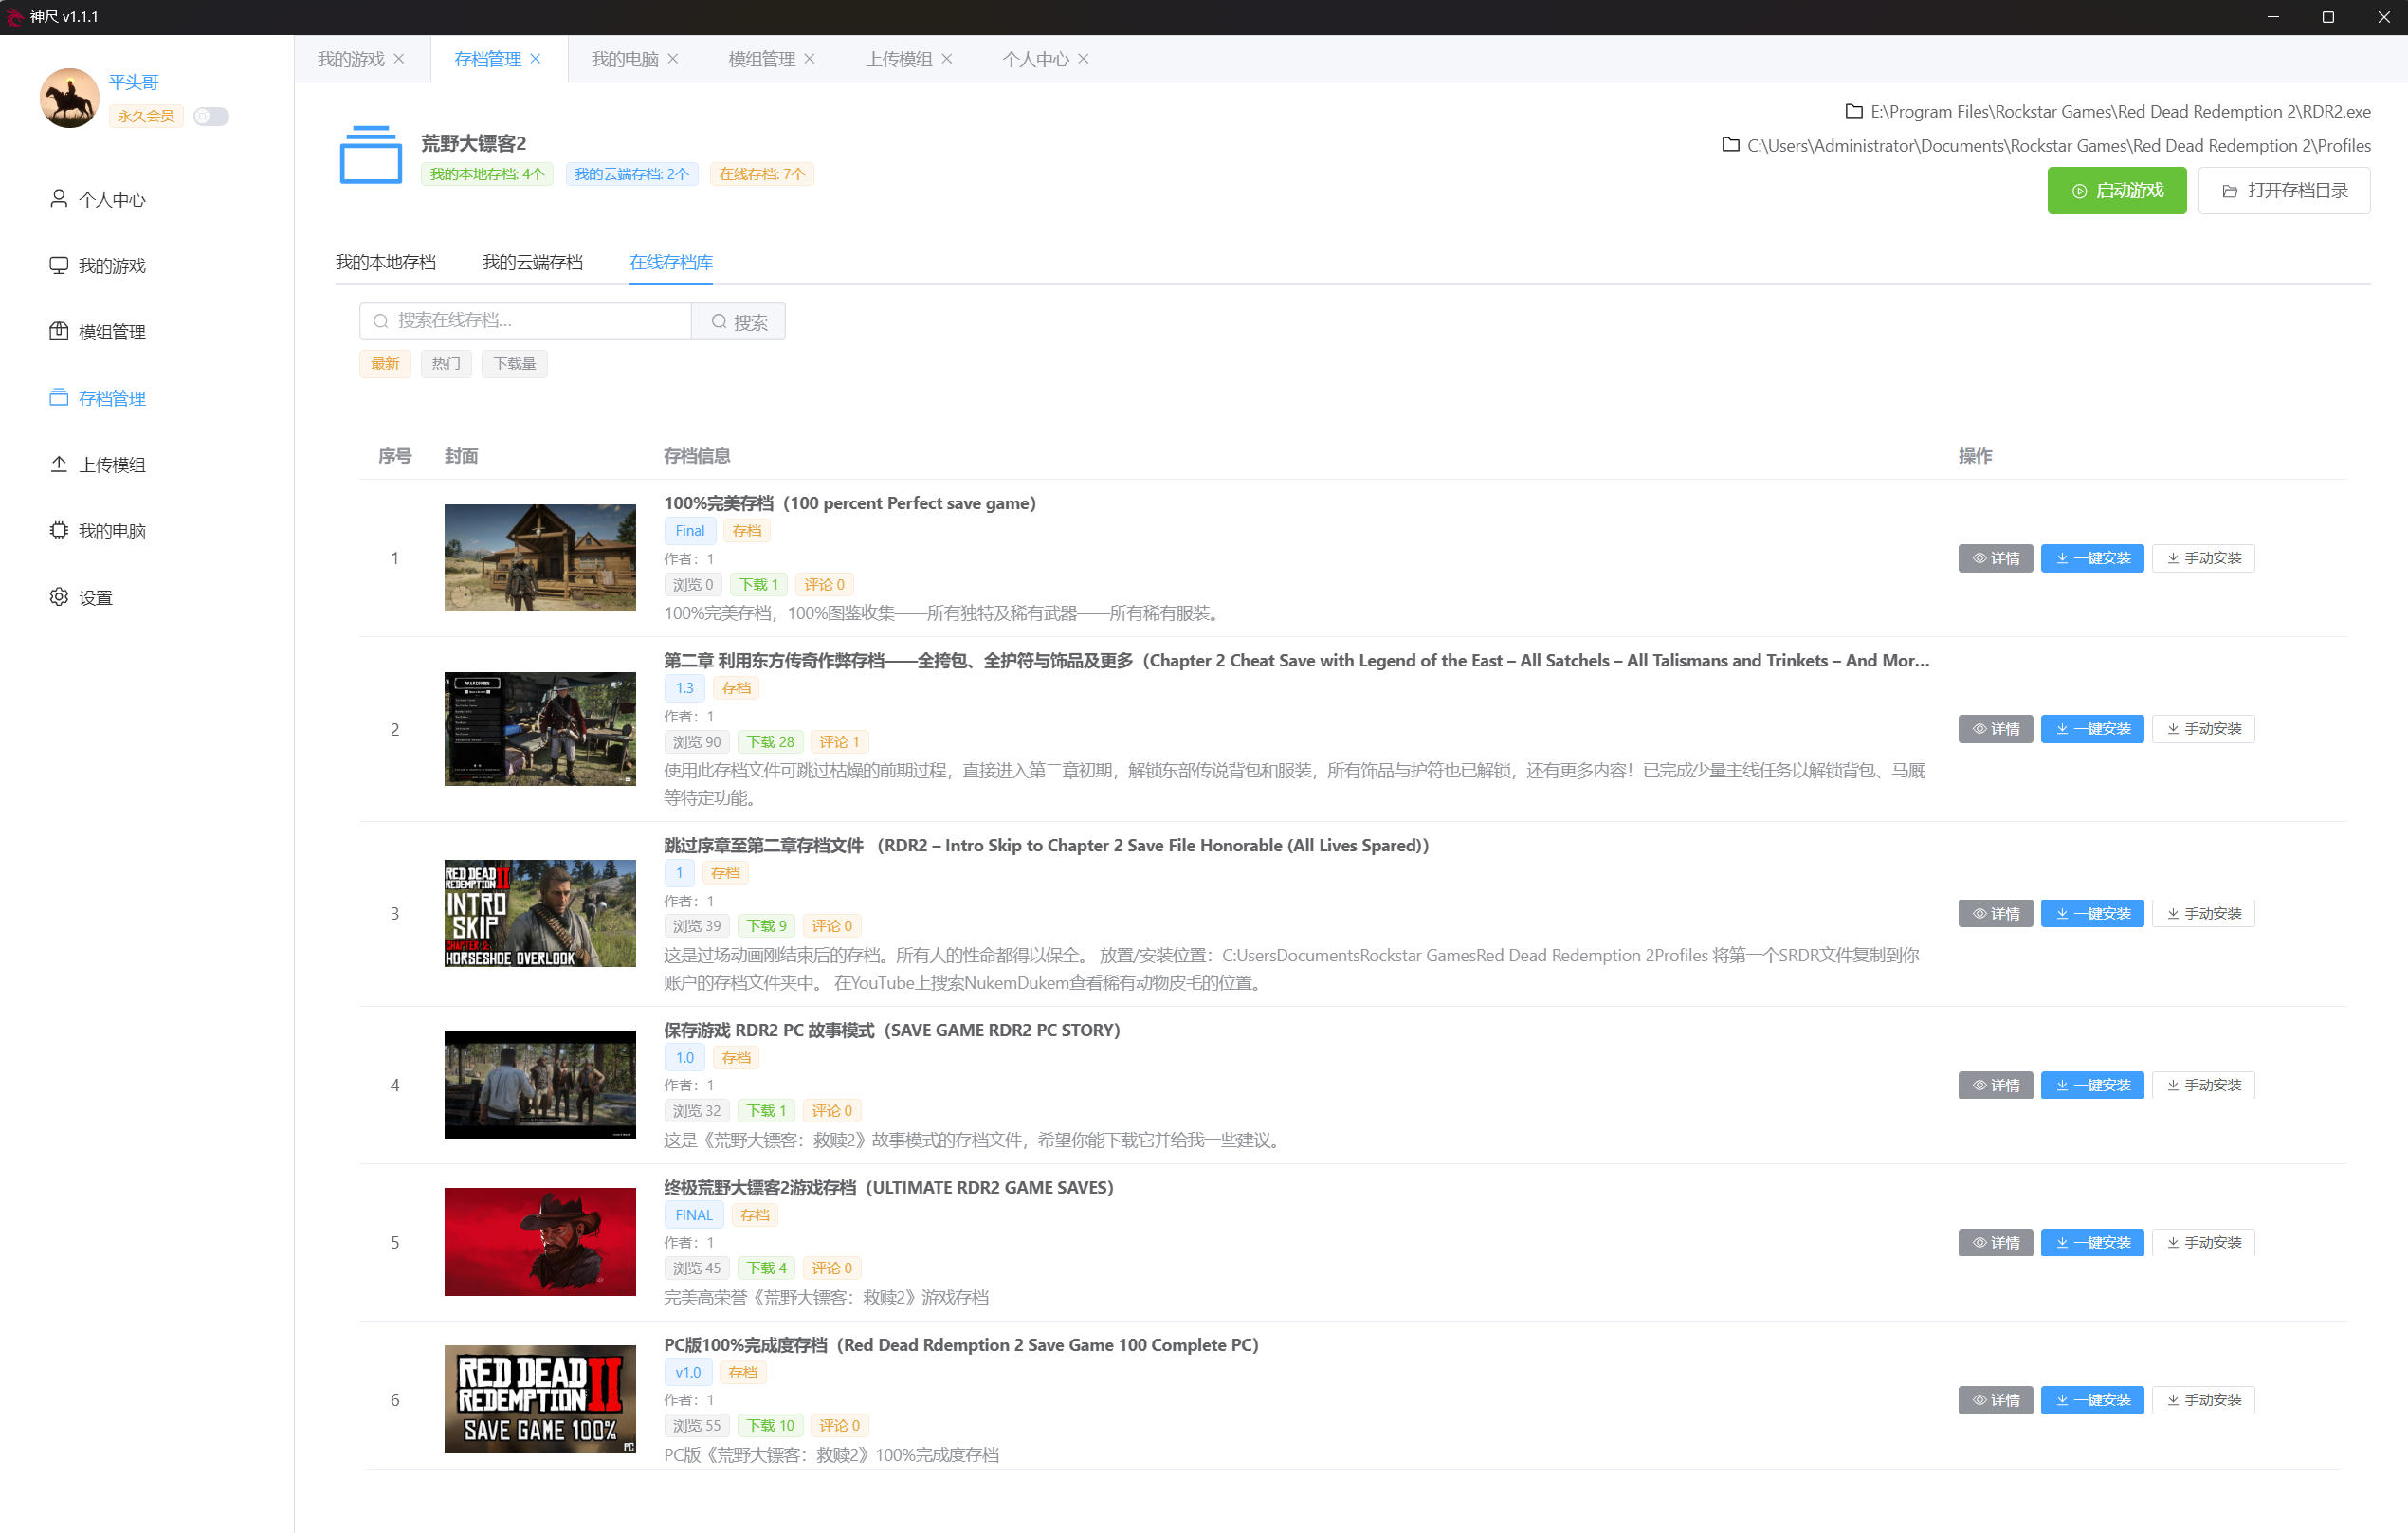View 详情 for PC版100%完成度存档
The image size is (2408, 1533).
(1996, 1400)
